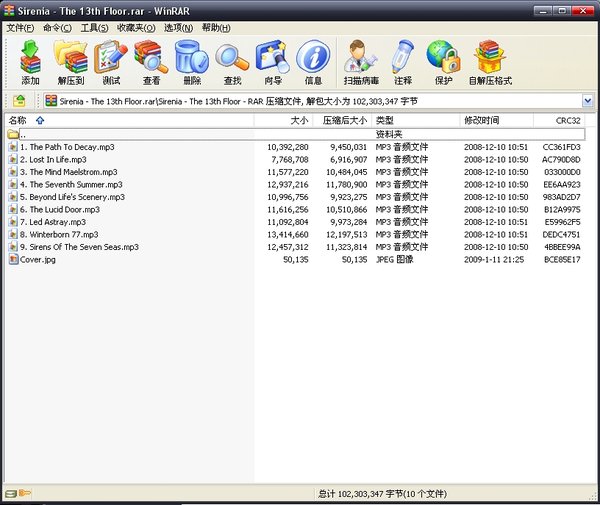Sort by the CRC32 column header
Image resolution: width=600 pixels, height=505 pixels.
[x=559, y=121]
